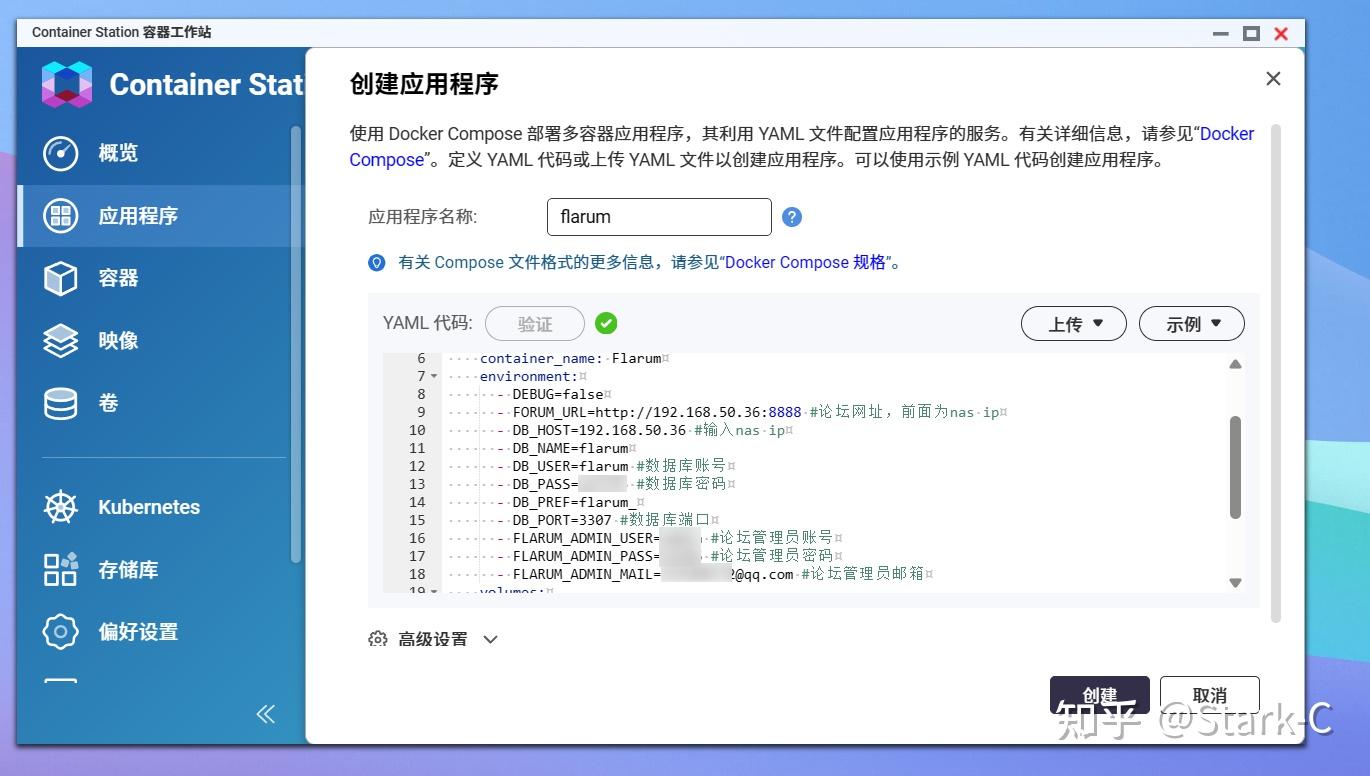Click the Kubernetes helm wheel icon

60,507
